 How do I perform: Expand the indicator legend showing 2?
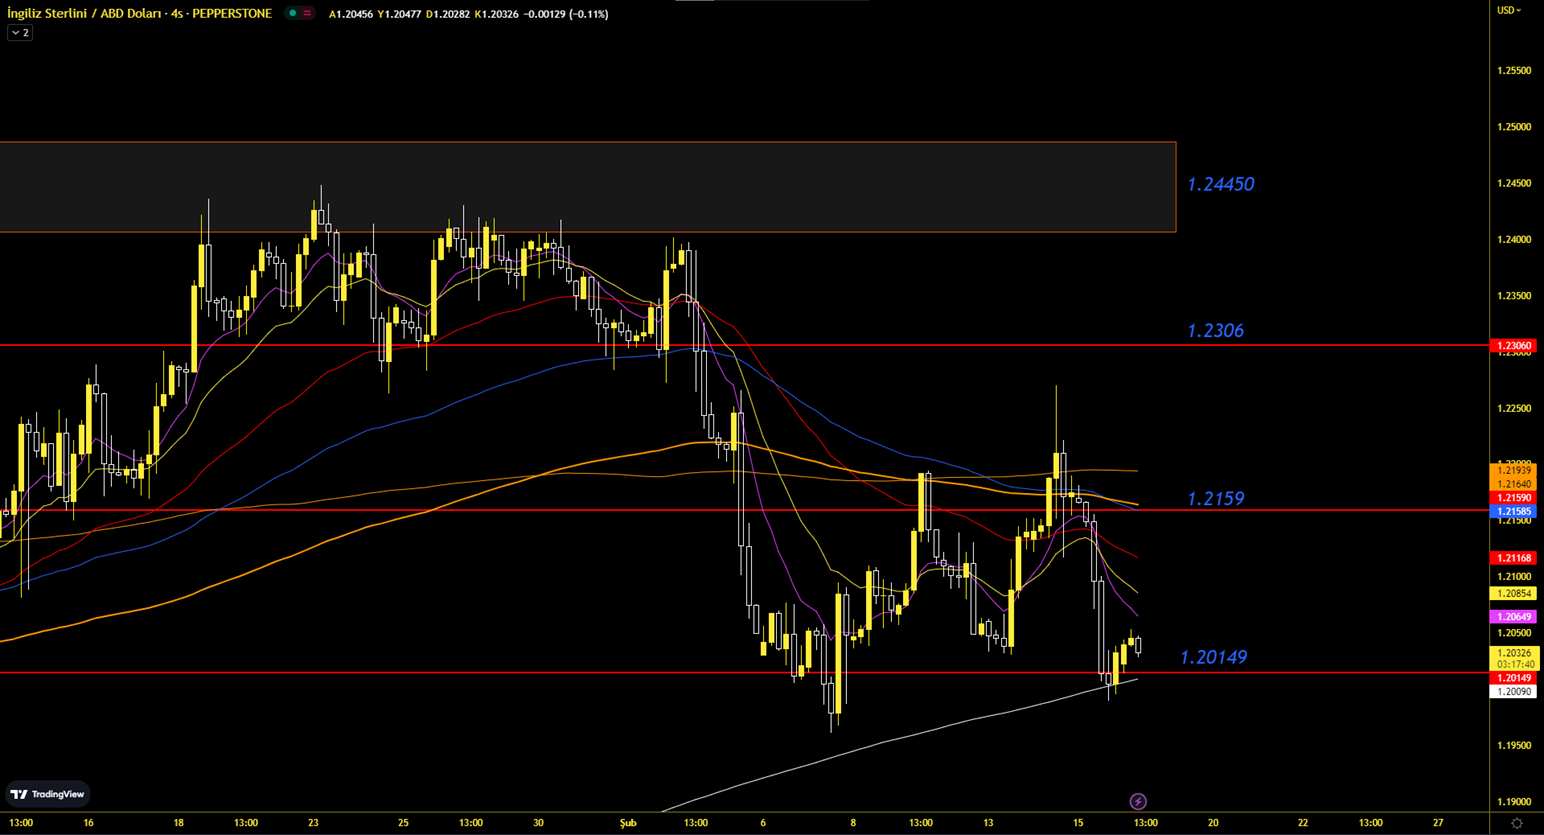(x=20, y=33)
